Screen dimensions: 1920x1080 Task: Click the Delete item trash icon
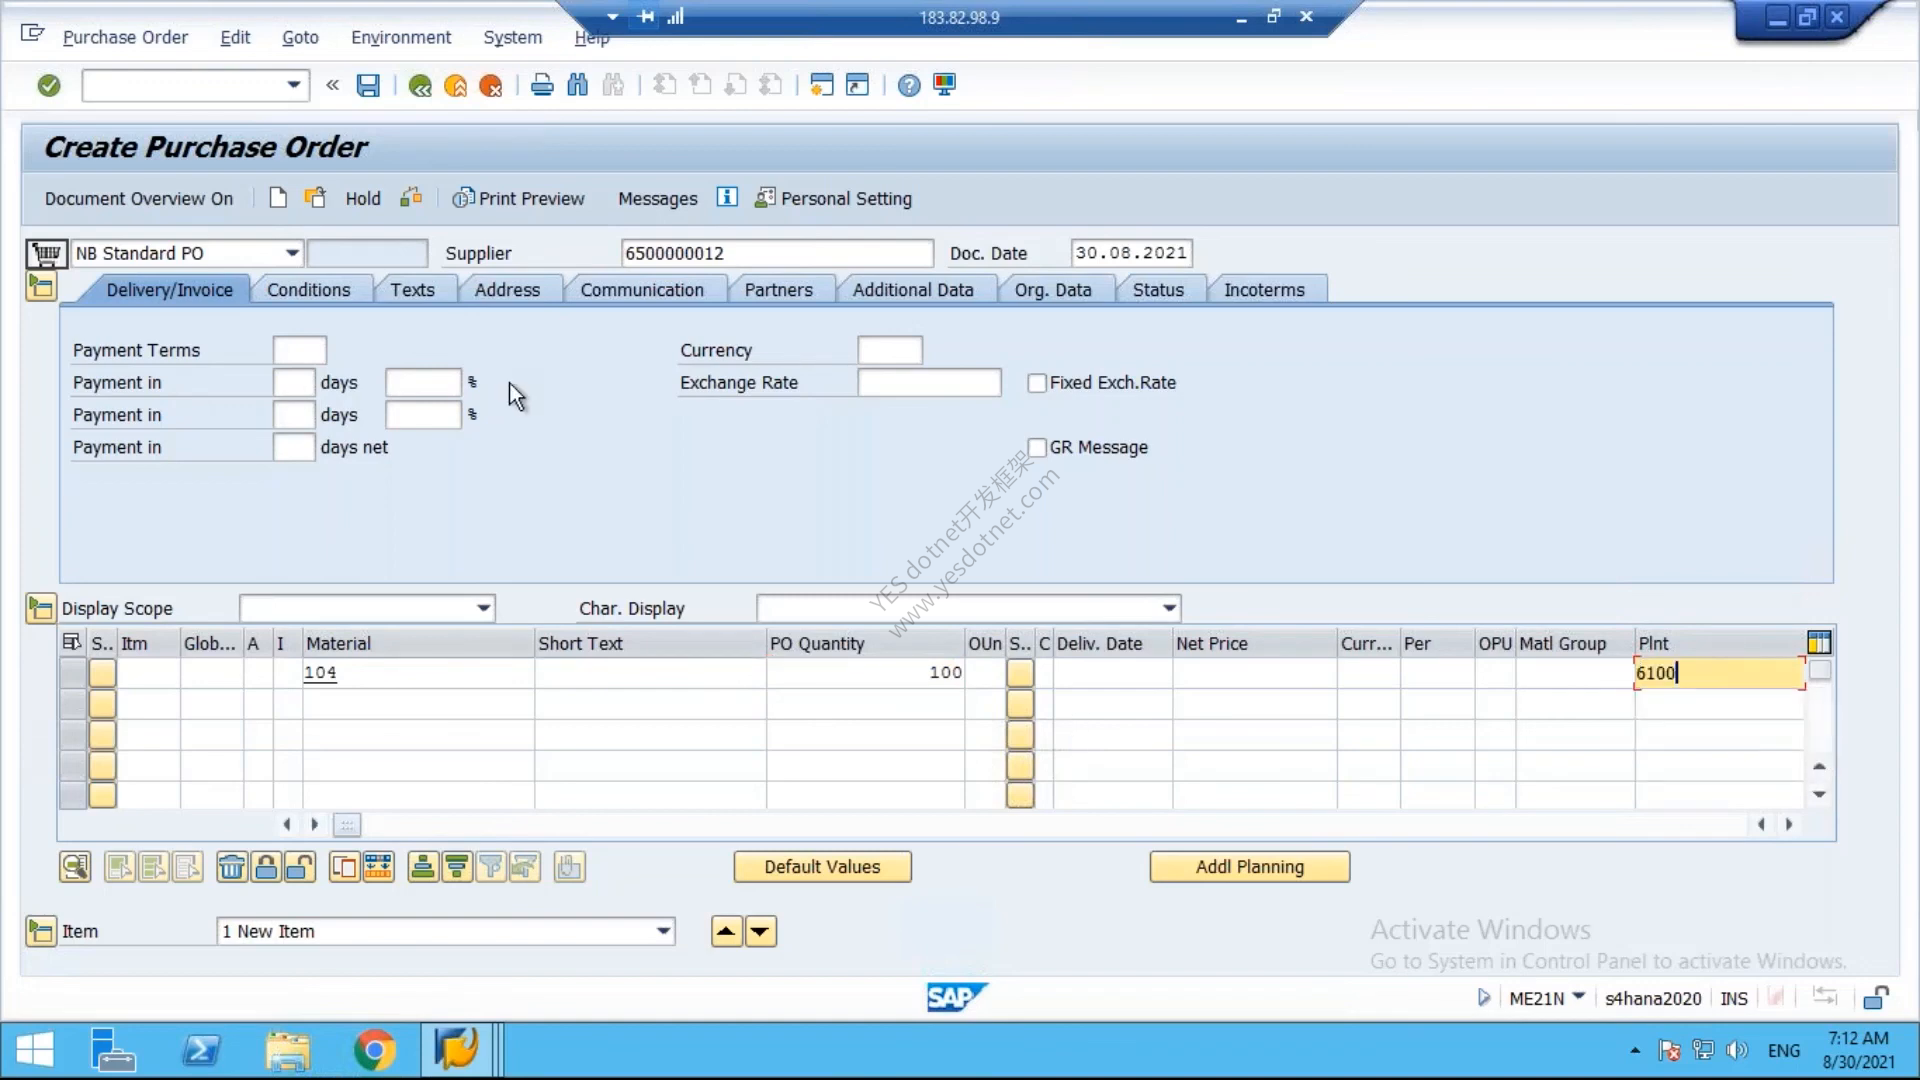click(231, 867)
